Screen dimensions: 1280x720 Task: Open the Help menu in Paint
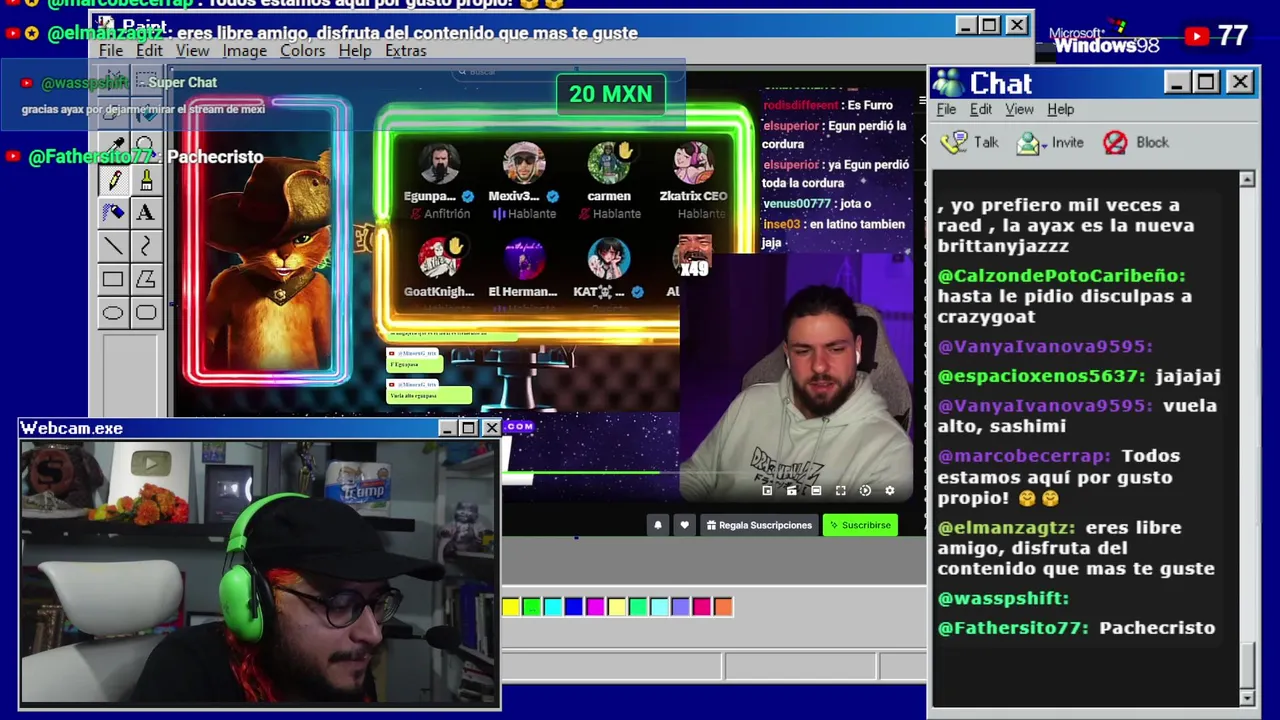355,51
